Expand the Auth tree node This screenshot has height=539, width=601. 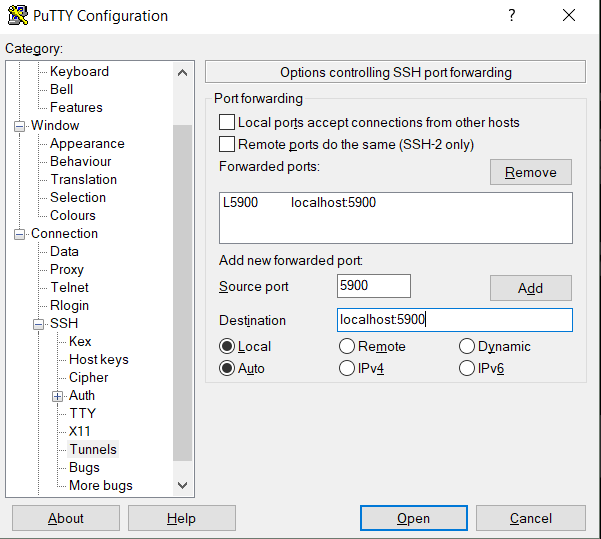(x=57, y=396)
